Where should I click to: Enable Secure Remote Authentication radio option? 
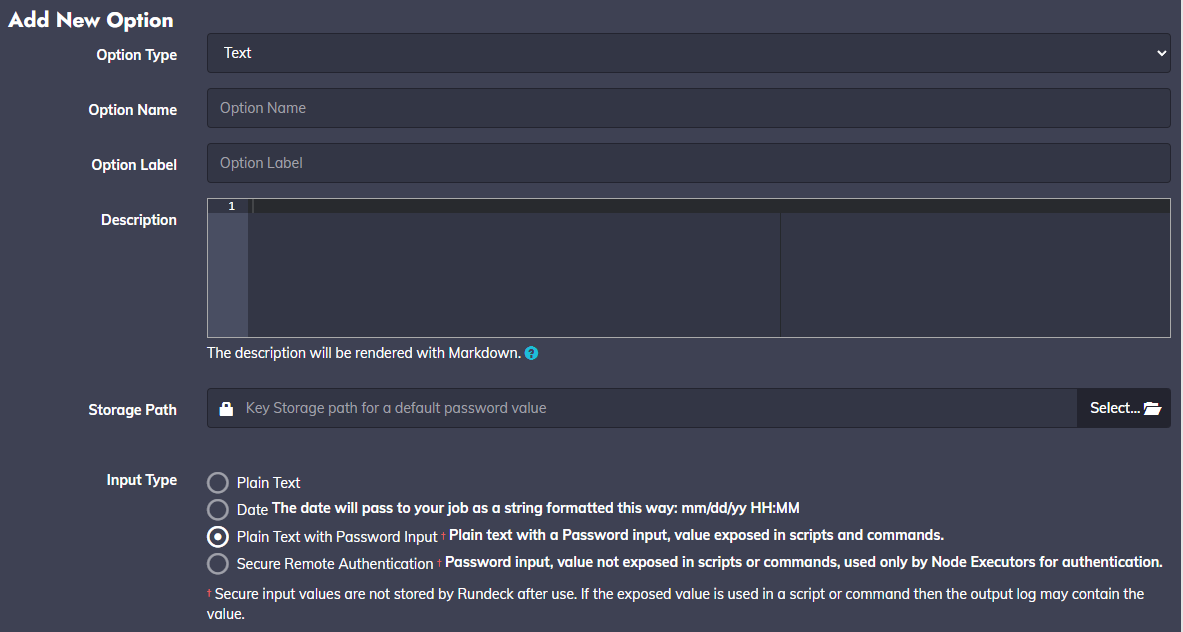(x=218, y=563)
